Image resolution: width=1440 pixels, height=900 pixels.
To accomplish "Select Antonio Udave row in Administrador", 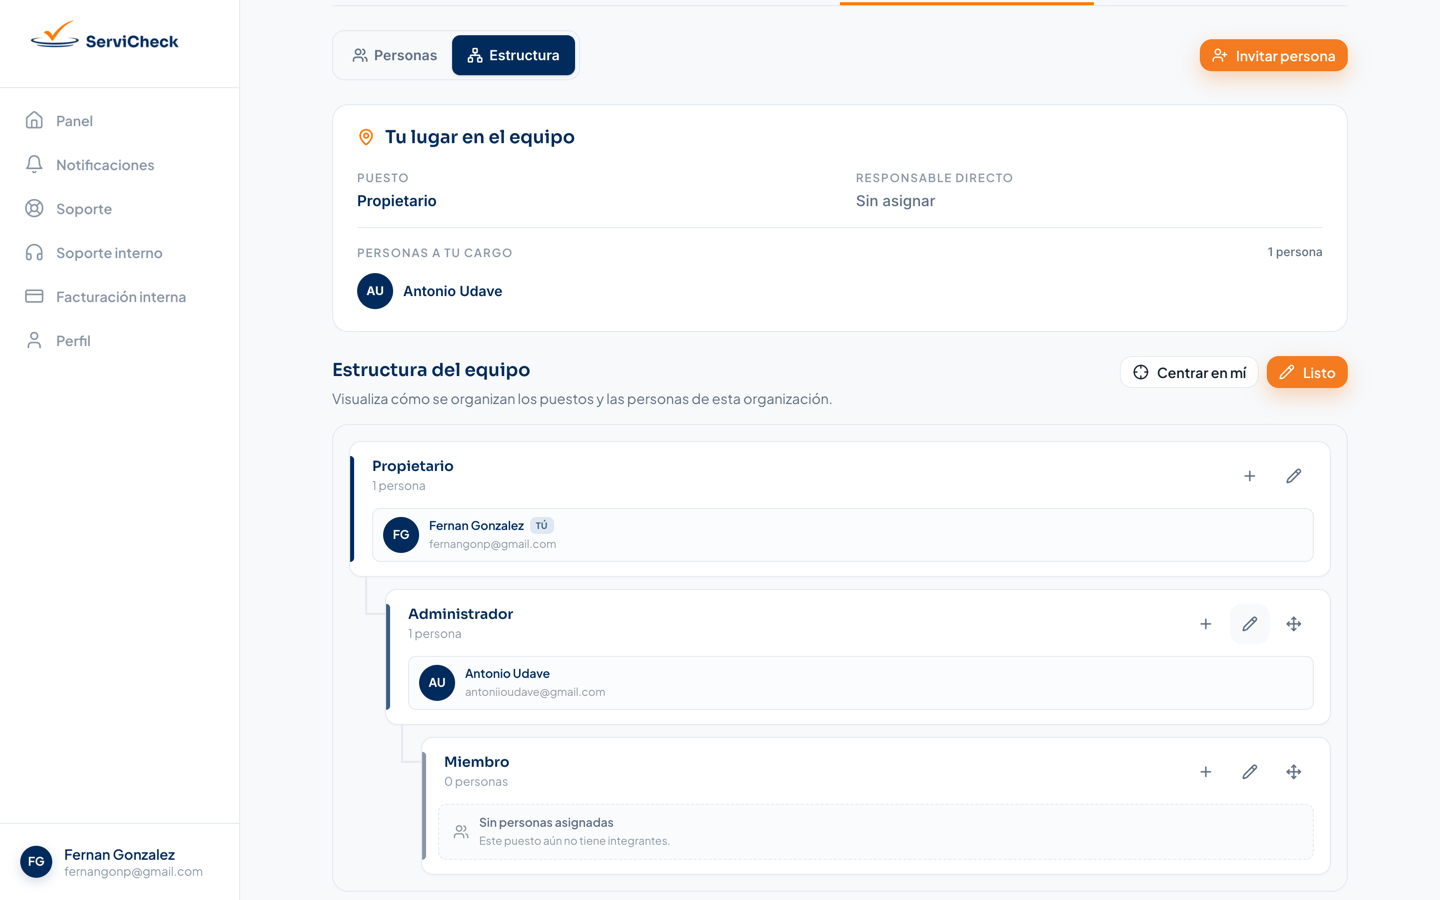I will 861,683.
